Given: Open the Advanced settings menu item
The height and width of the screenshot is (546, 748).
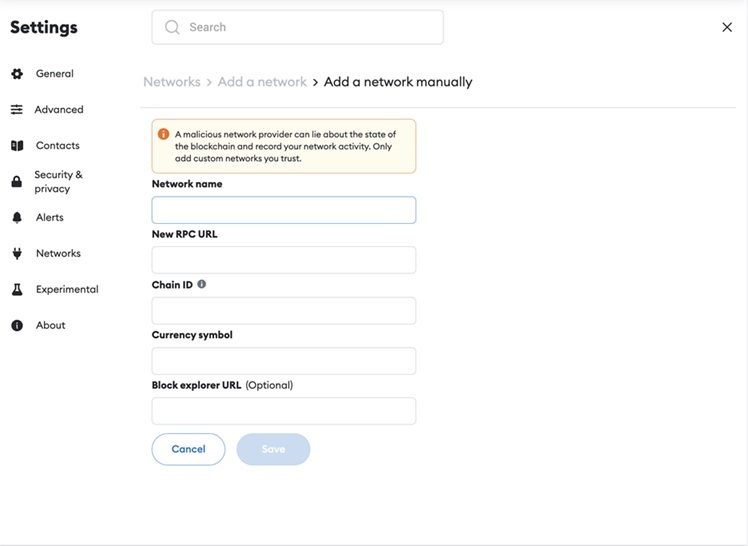Looking at the screenshot, I should (58, 110).
